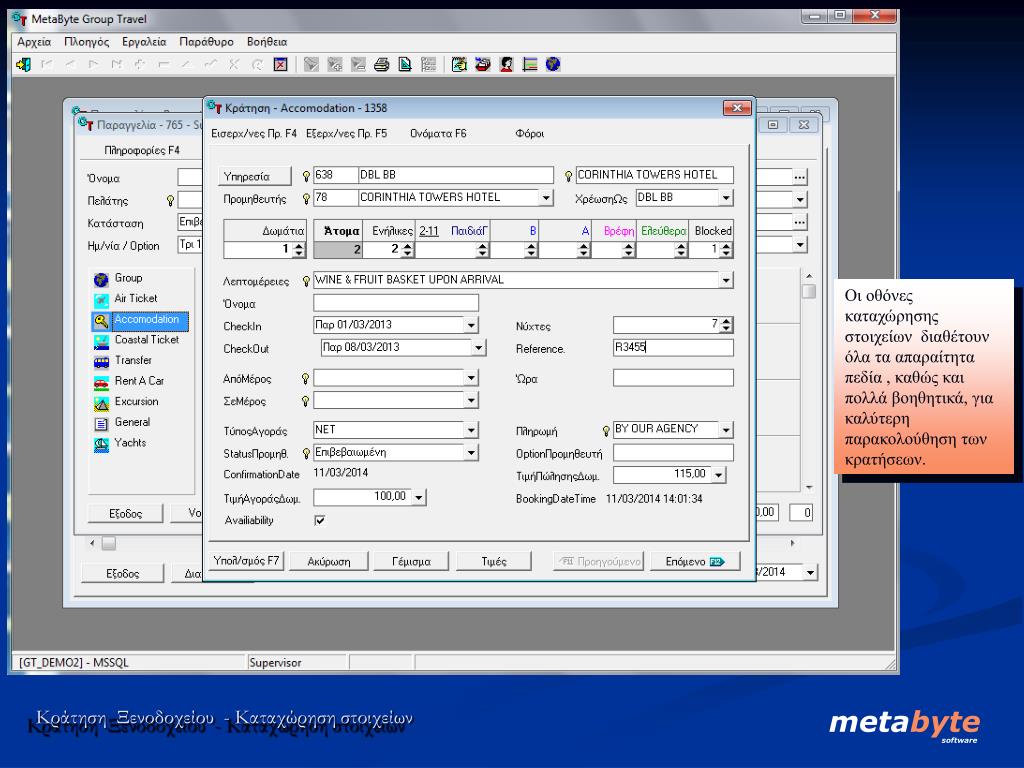This screenshot has width=1024, height=768.
Task: Switch to the Ονόματα F6 tab
Action: tap(438, 133)
